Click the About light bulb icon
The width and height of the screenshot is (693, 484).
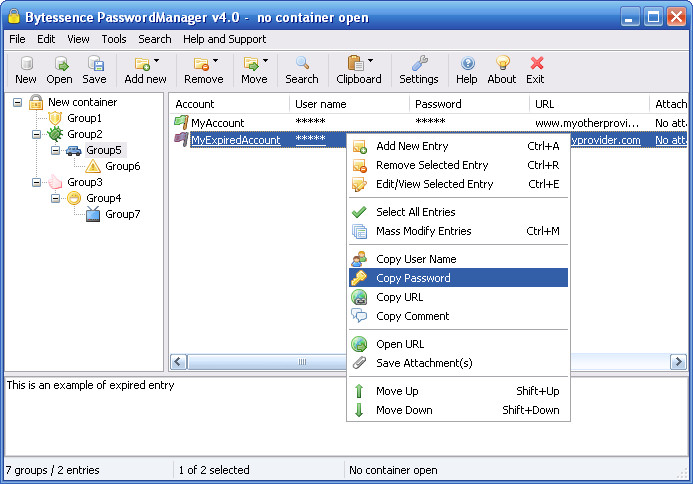pyautogui.click(x=503, y=63)
